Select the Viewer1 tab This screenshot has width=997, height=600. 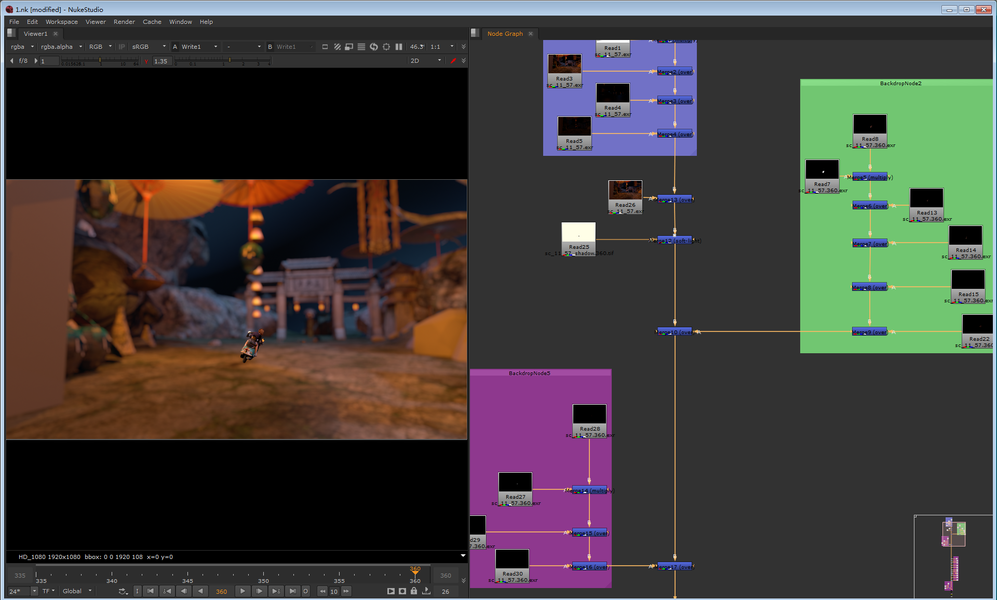tap(36, 34)
